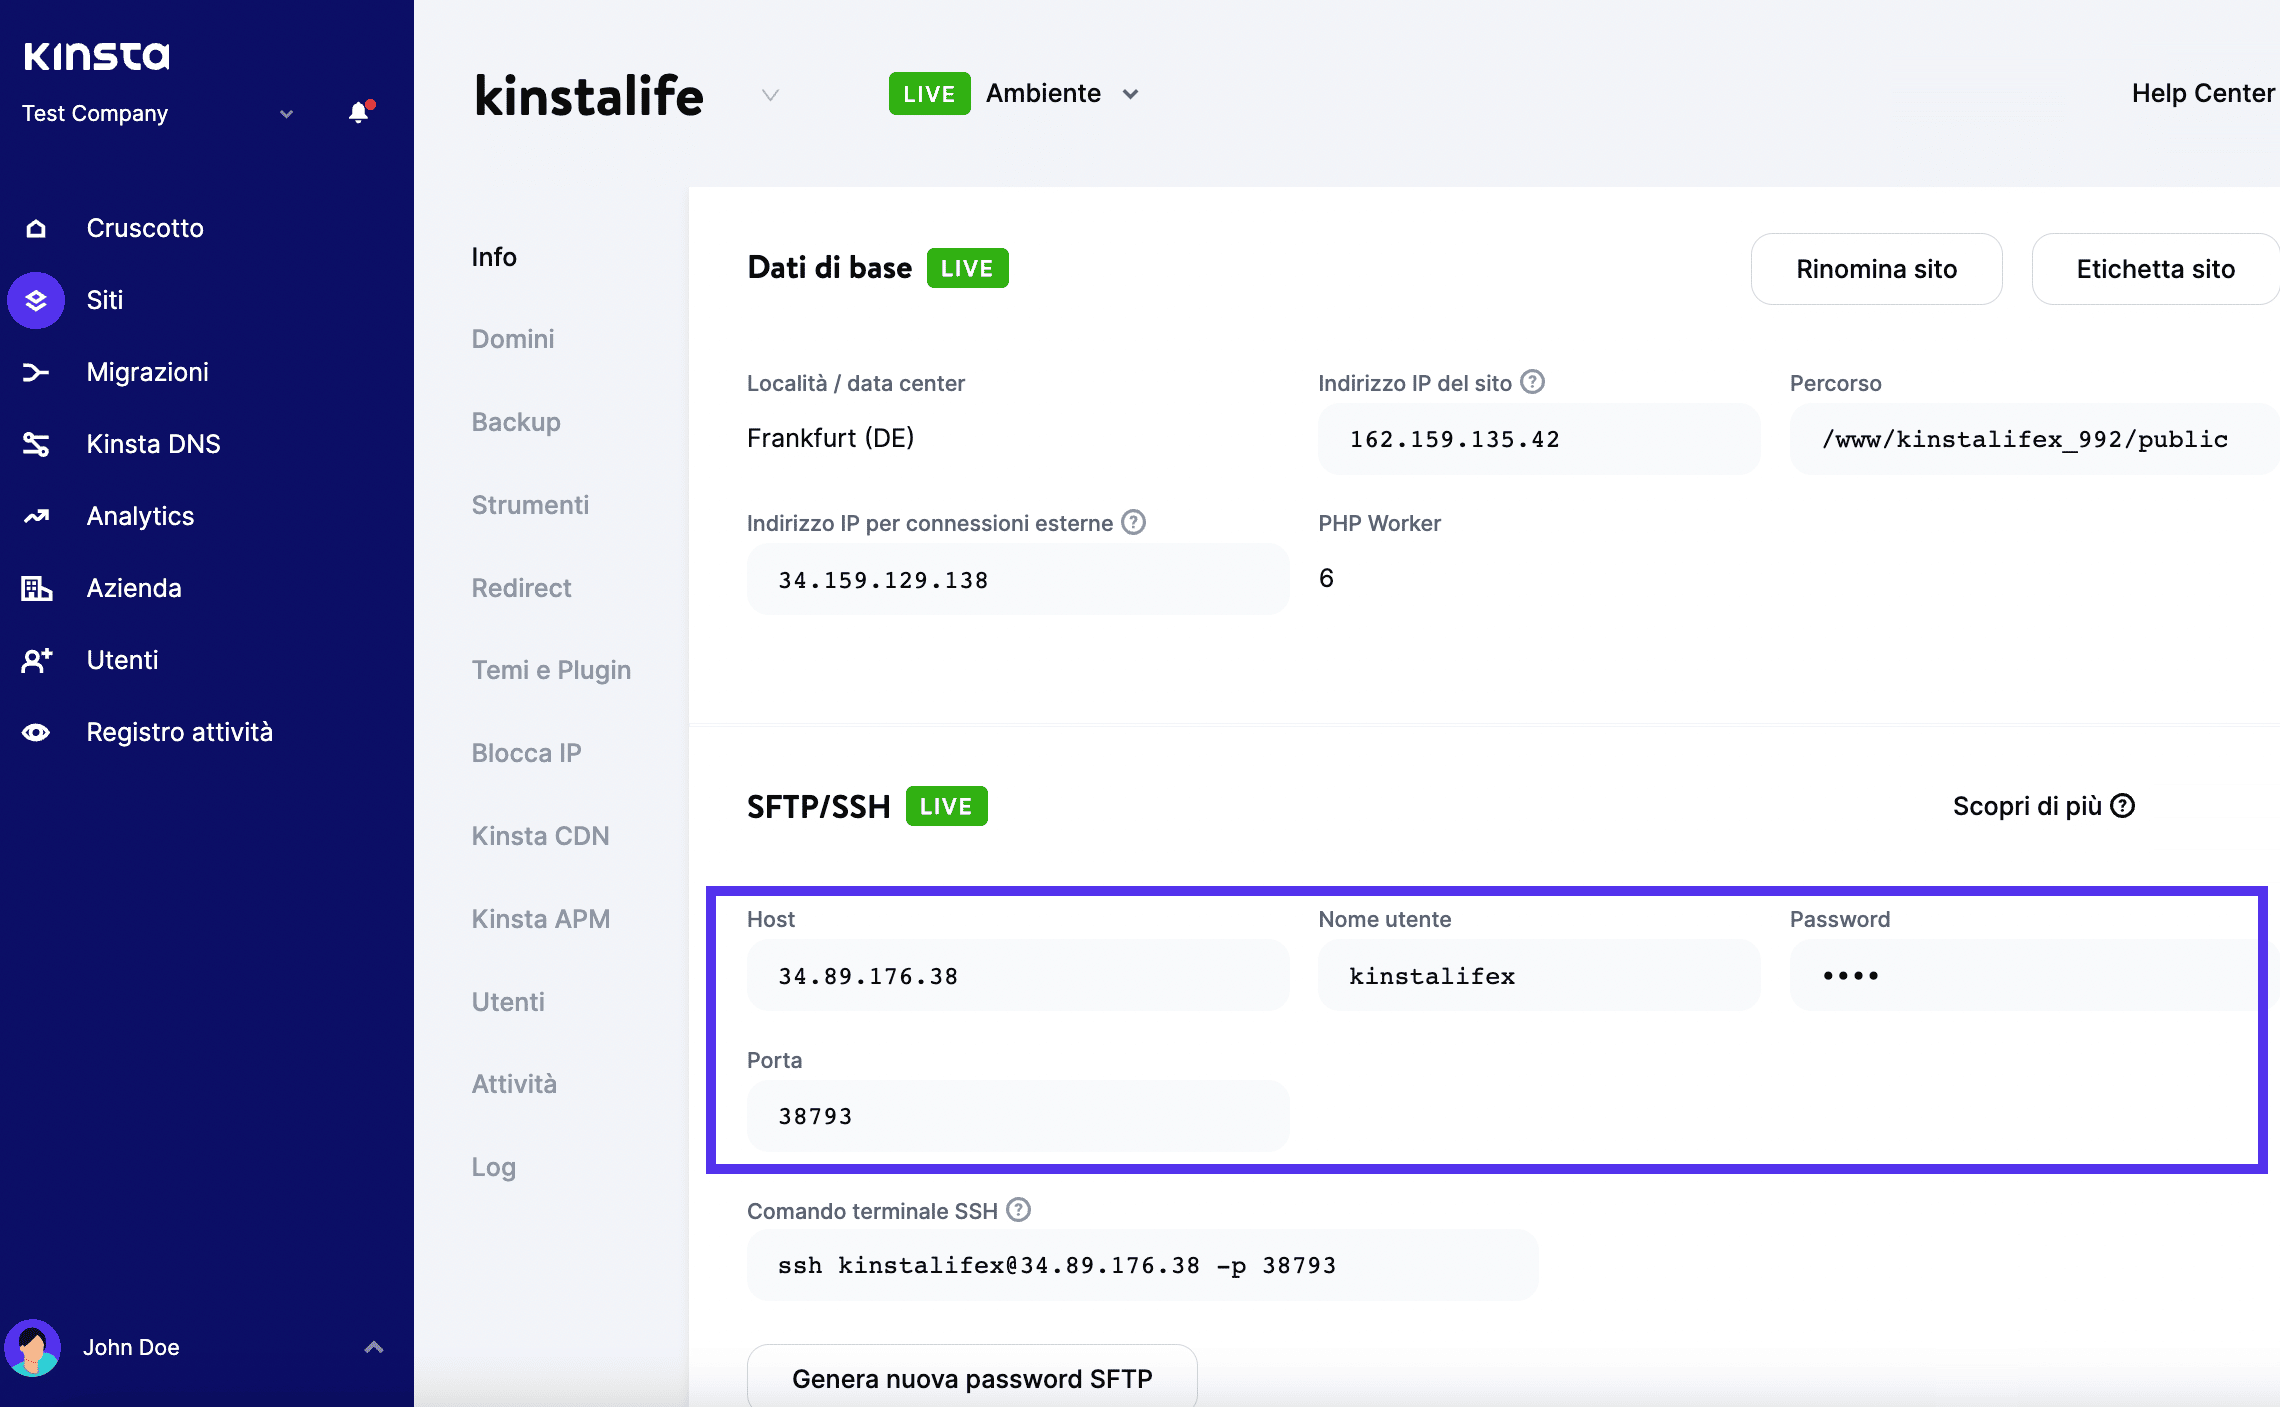Screen dimensions: 2280x1407
Task: Switch to Backup tab
Action: click(516, 422)
